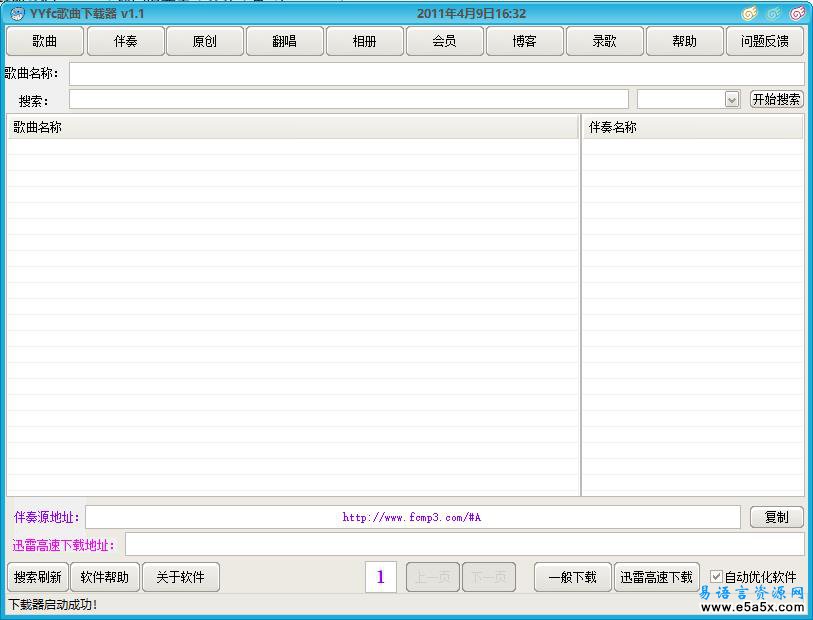
Task: Start a 一般下载 normal download
Action: (572, 576)
